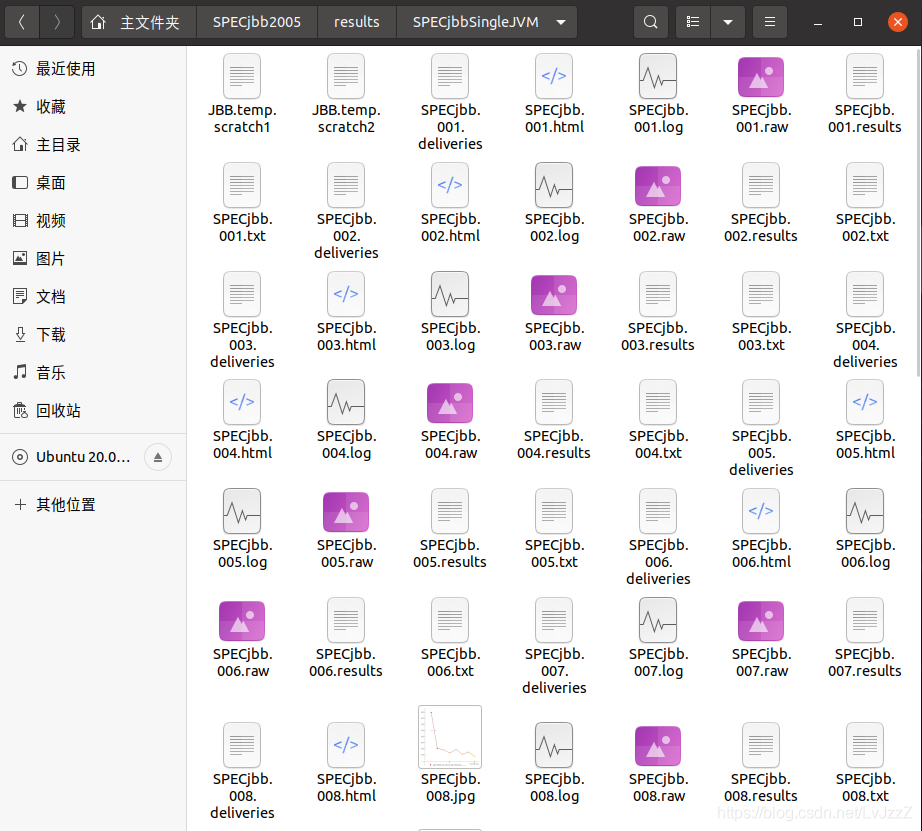This screenshot has width=922, height=831.
Task: Select SPECjbb.005.html file icon
Action: 865,402
